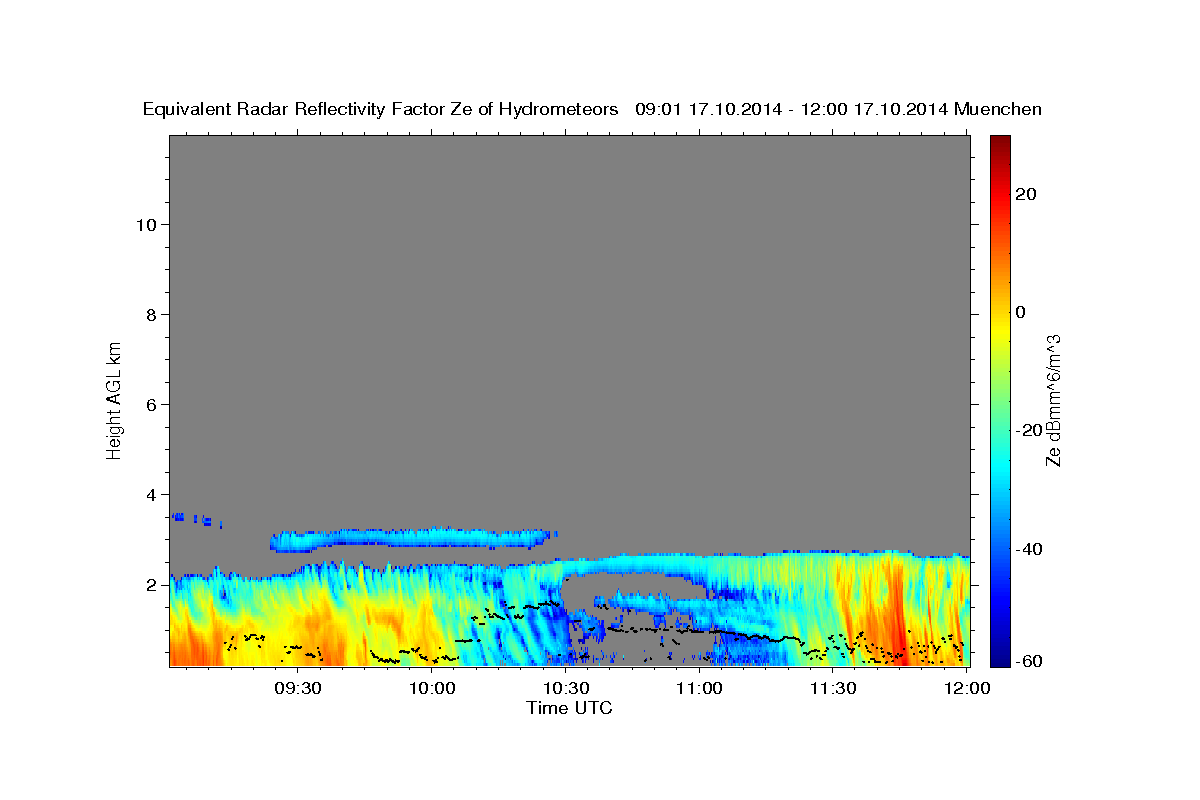Click the '09:30' time tick label
1200x800 pixels.
tap(298, 688)
